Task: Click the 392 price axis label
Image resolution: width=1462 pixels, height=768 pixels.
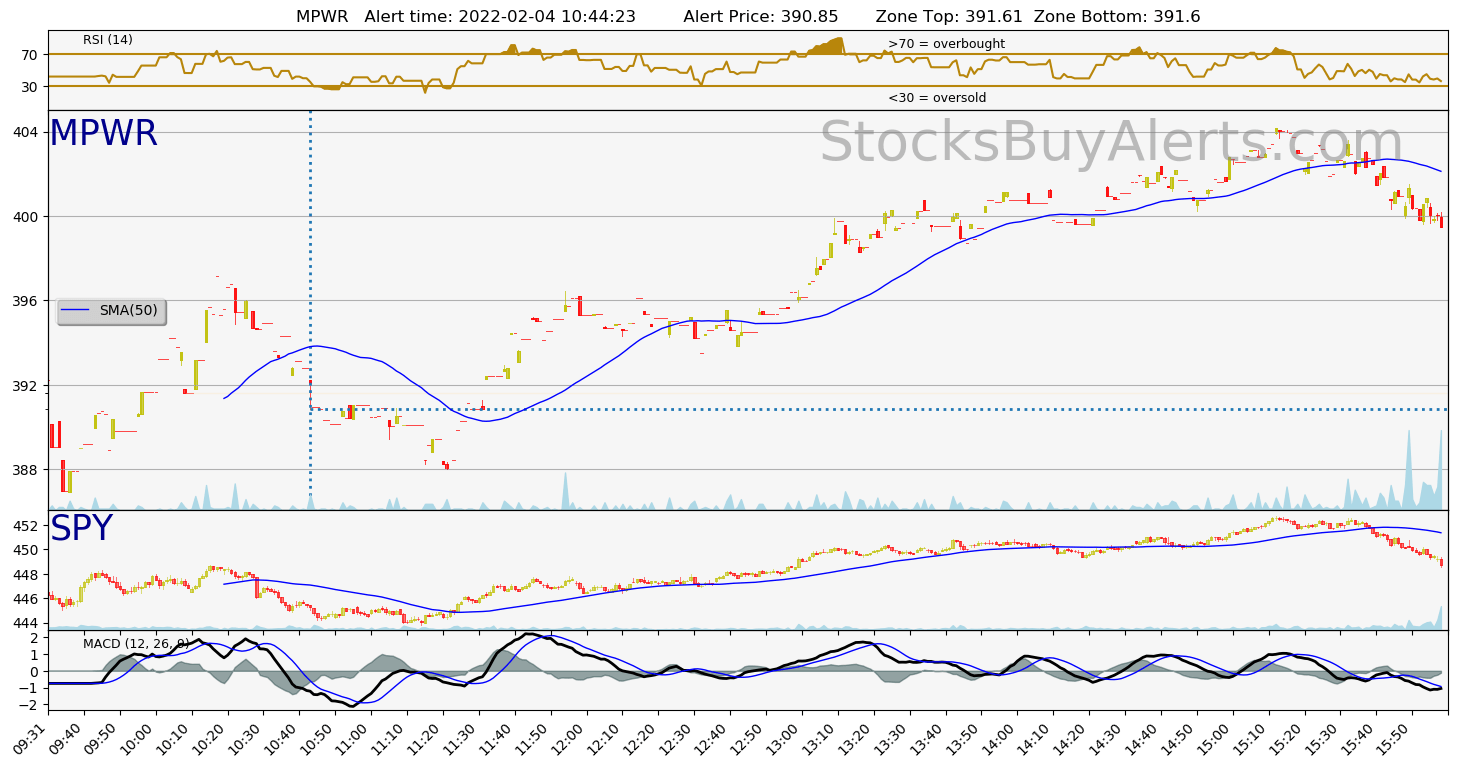Action: 27,385
